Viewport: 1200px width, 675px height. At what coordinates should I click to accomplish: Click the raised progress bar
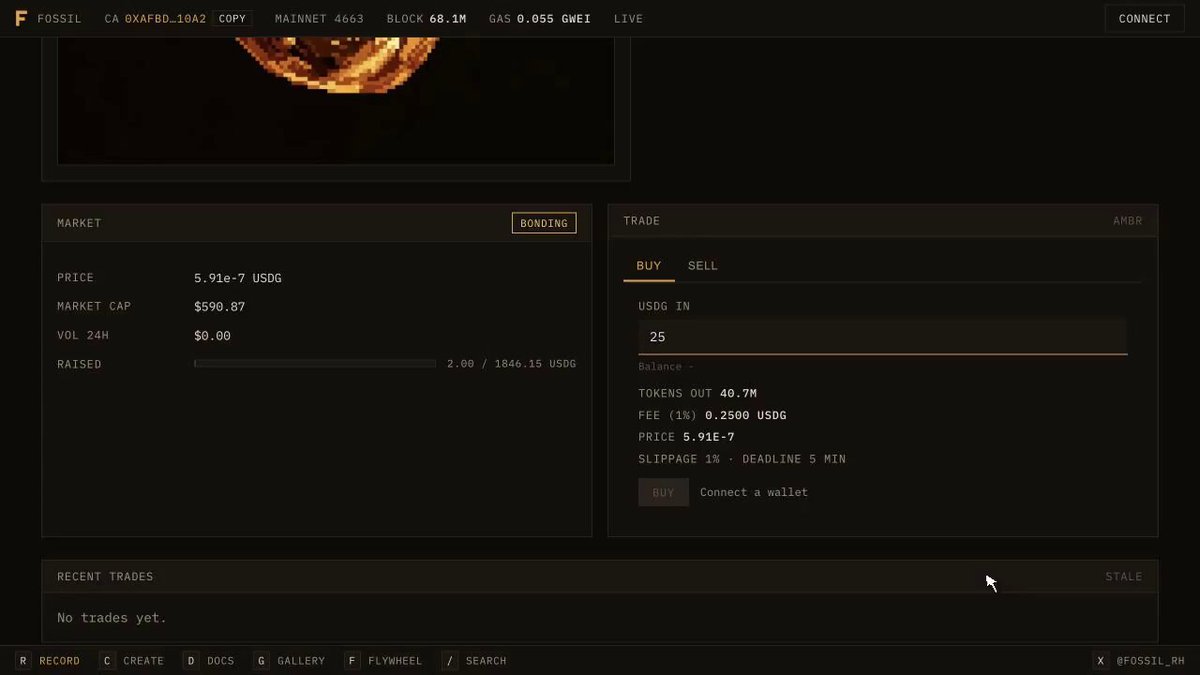coord(315,364)
